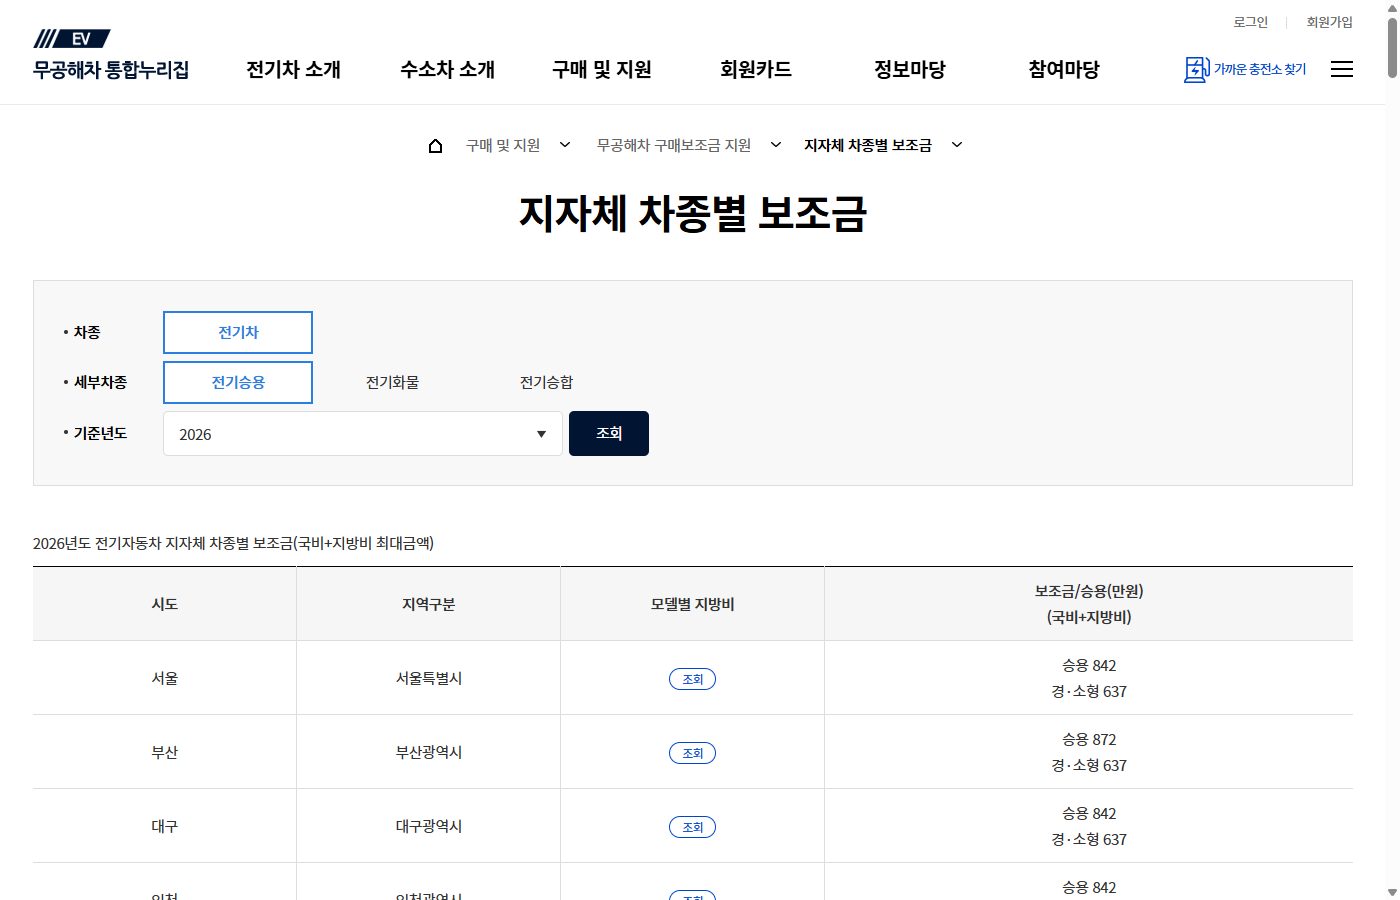Click the 회원가입 link
The height and width of the screenshot is (900, 1400).
pyautogui.click(x=1329, y=21)
